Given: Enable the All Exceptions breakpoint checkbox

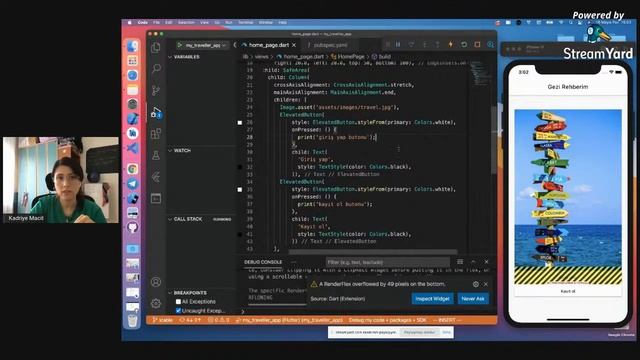Looking at the screenshot, I should click(178, 302).
